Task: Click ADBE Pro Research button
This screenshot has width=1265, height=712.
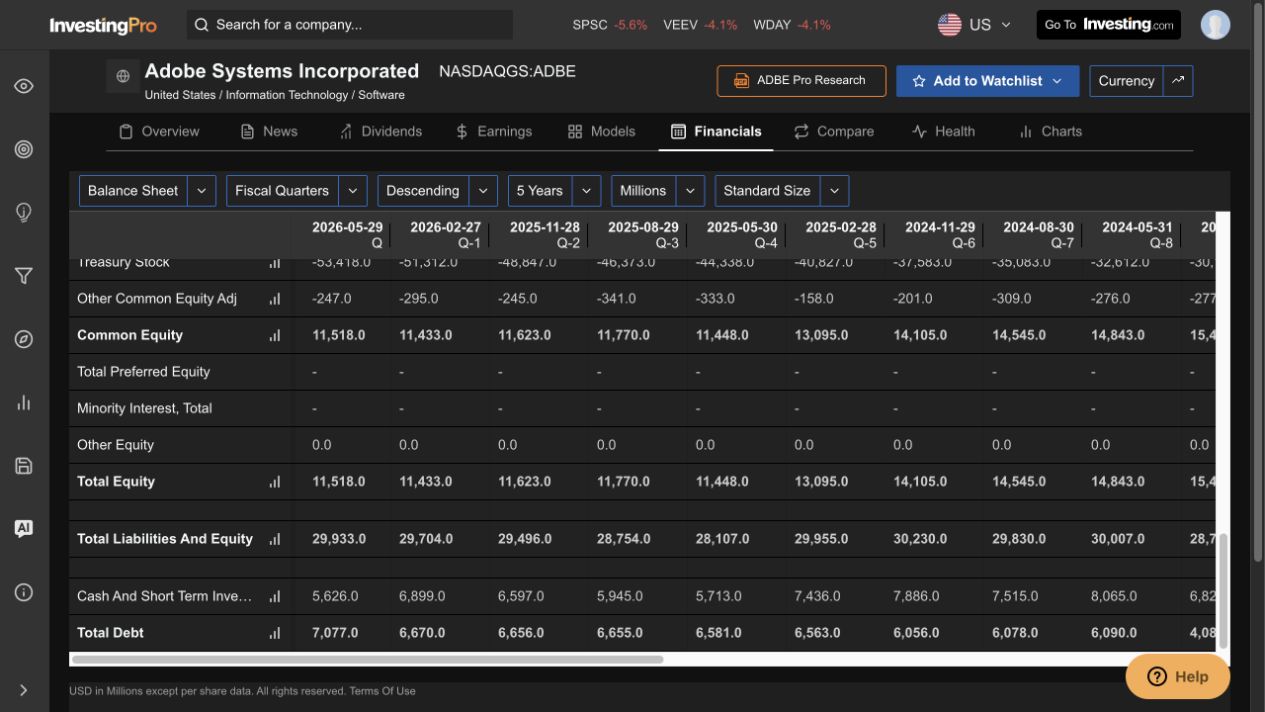Action: [801, 81]
